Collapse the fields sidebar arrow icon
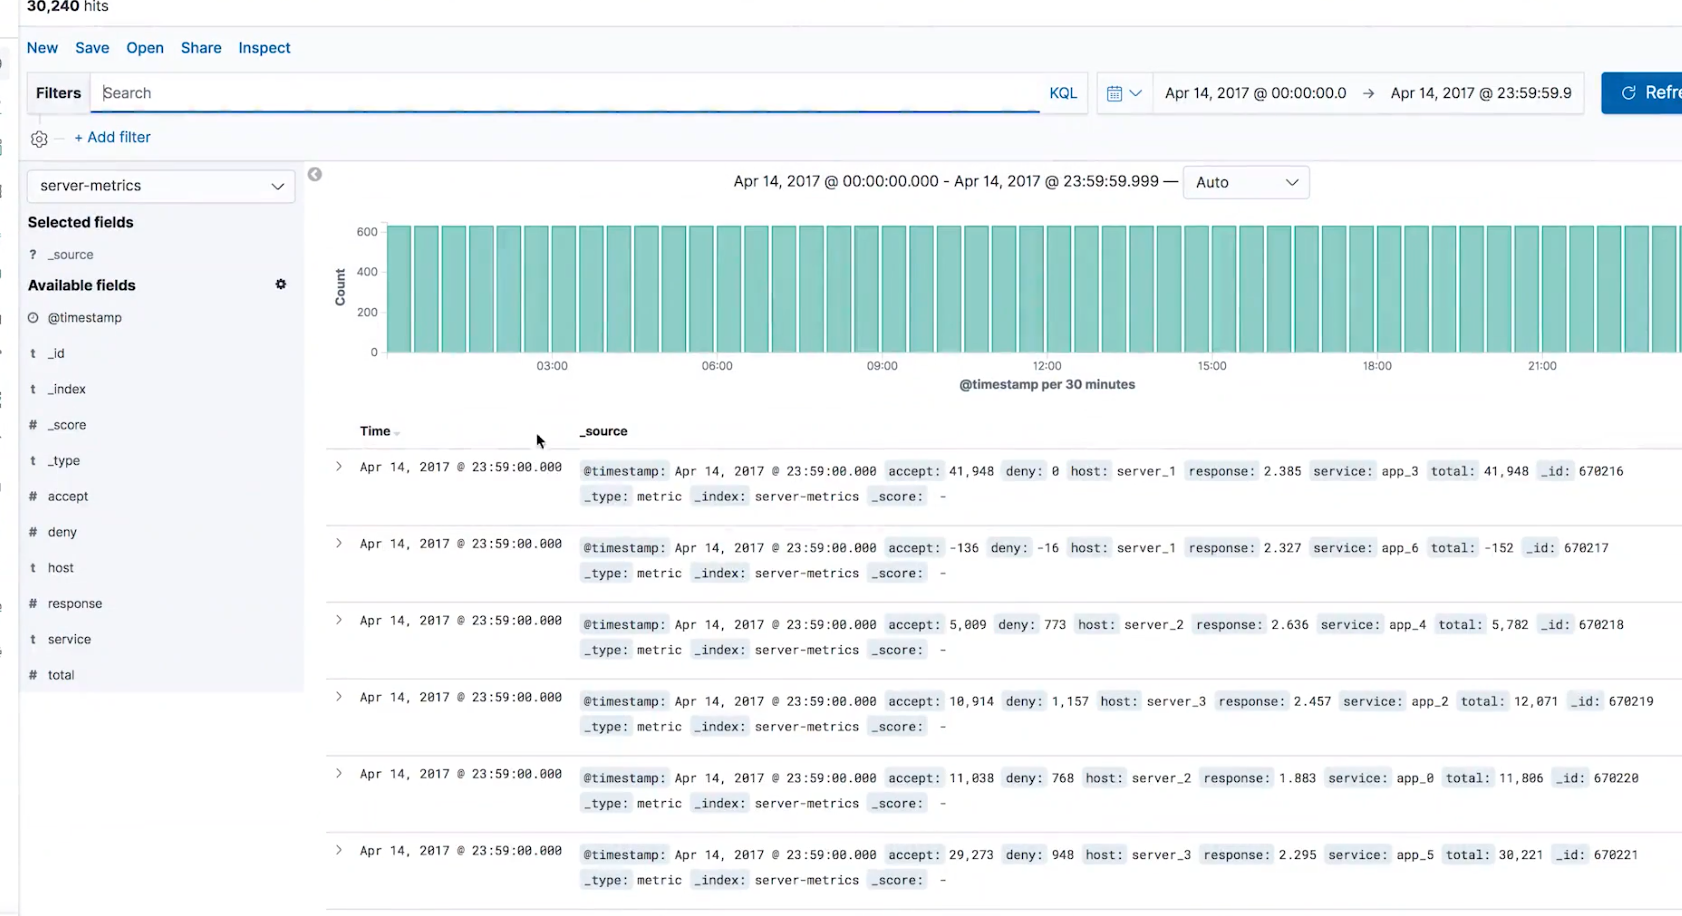 (x=315, y=174)
